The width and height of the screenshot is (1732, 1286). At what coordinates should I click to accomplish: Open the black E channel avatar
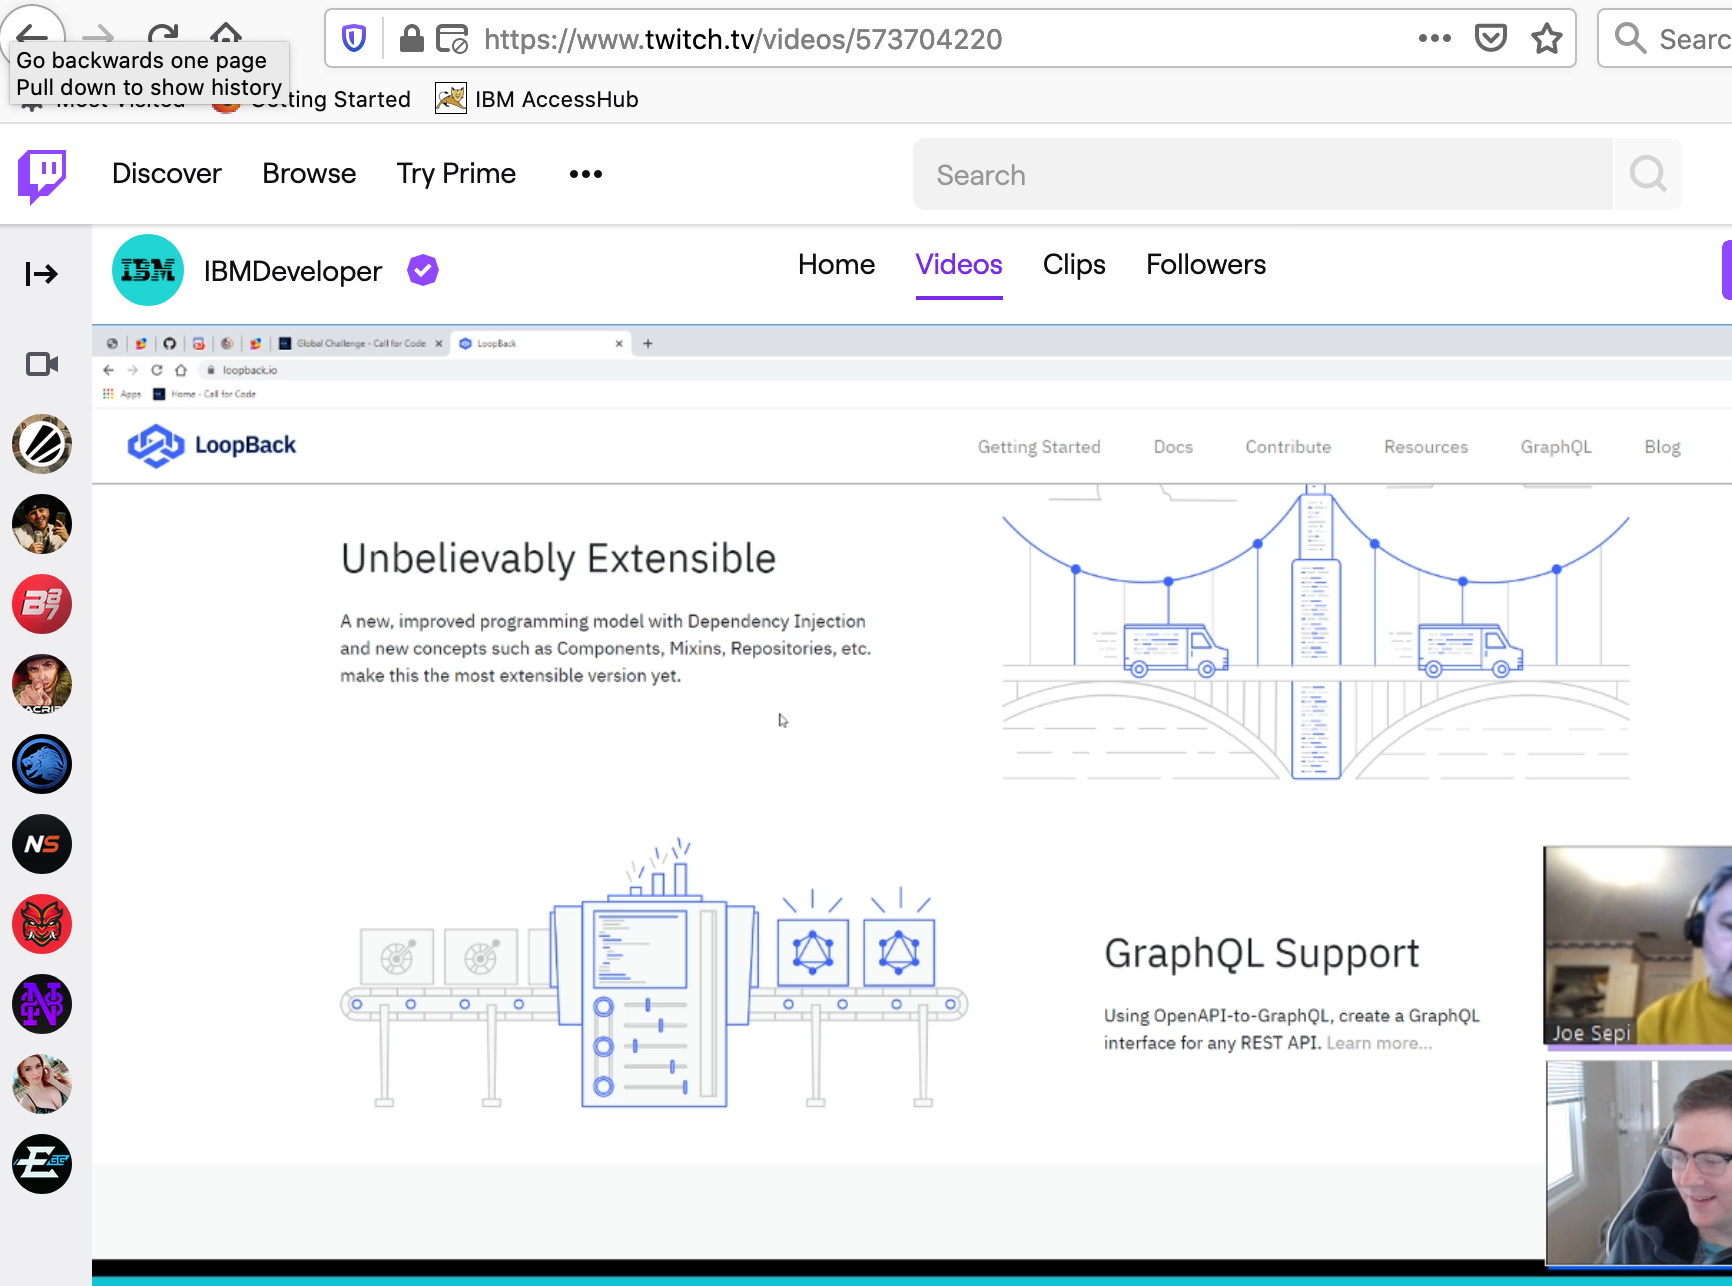pyautogui.click(x=42, y=1164)
